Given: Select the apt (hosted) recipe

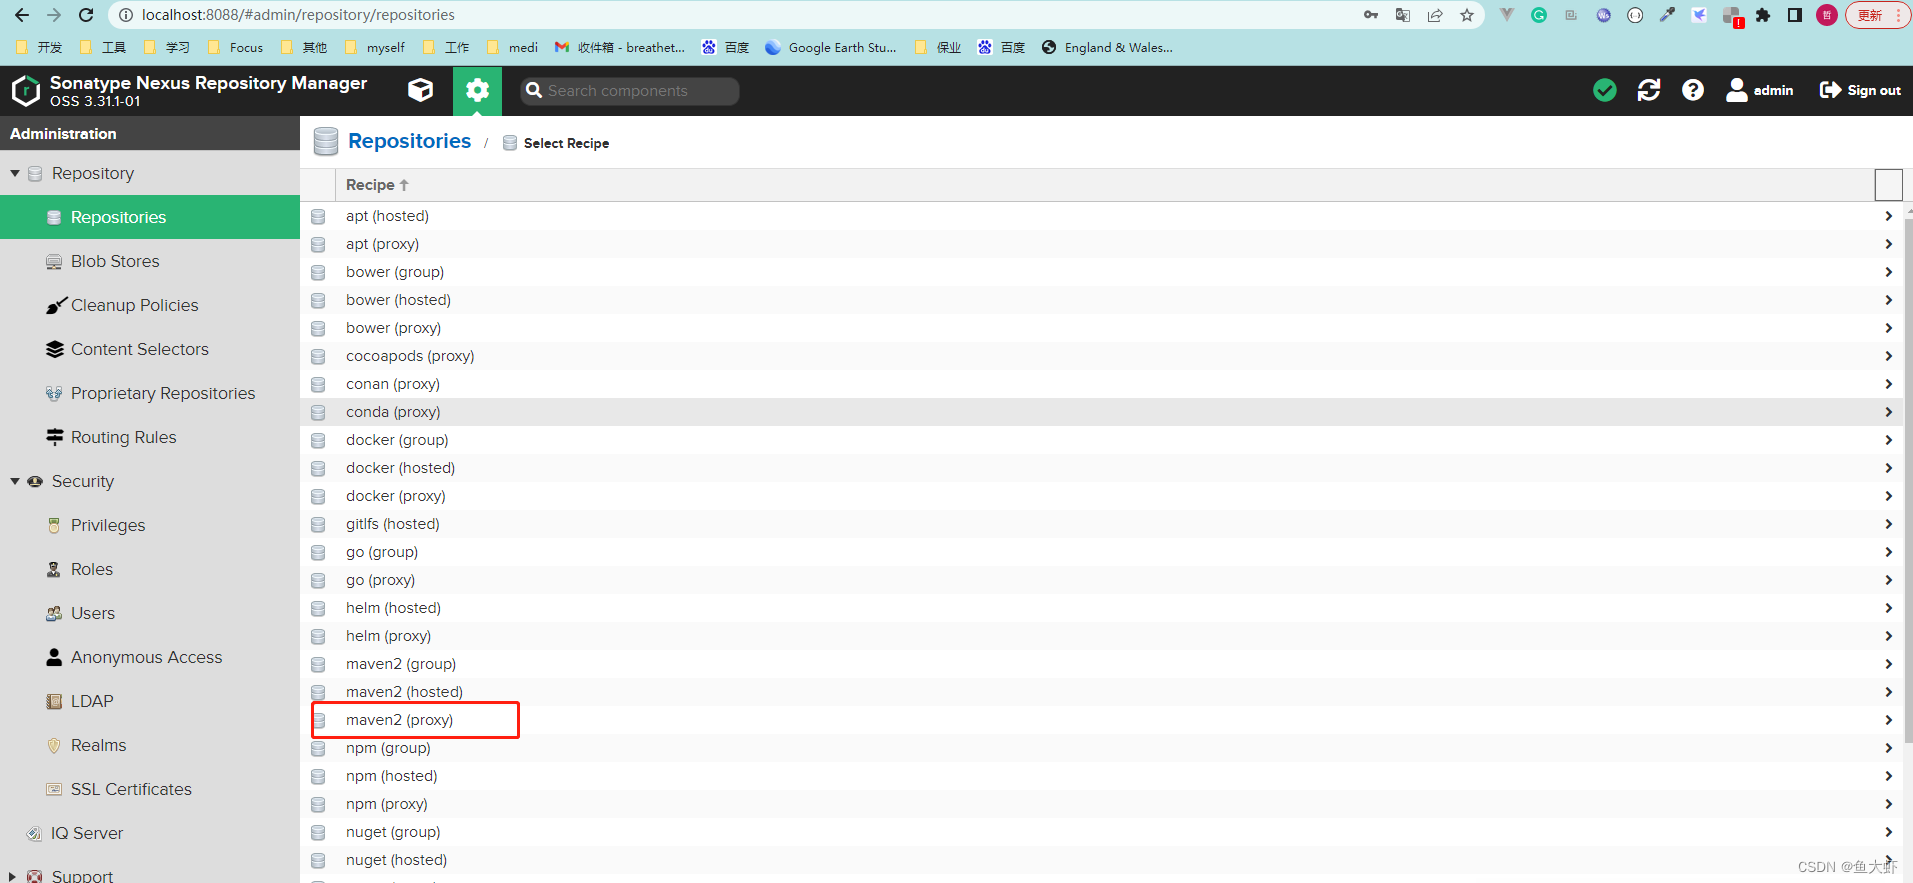Looking at the screenshot, I should [x=1100, y=216].
